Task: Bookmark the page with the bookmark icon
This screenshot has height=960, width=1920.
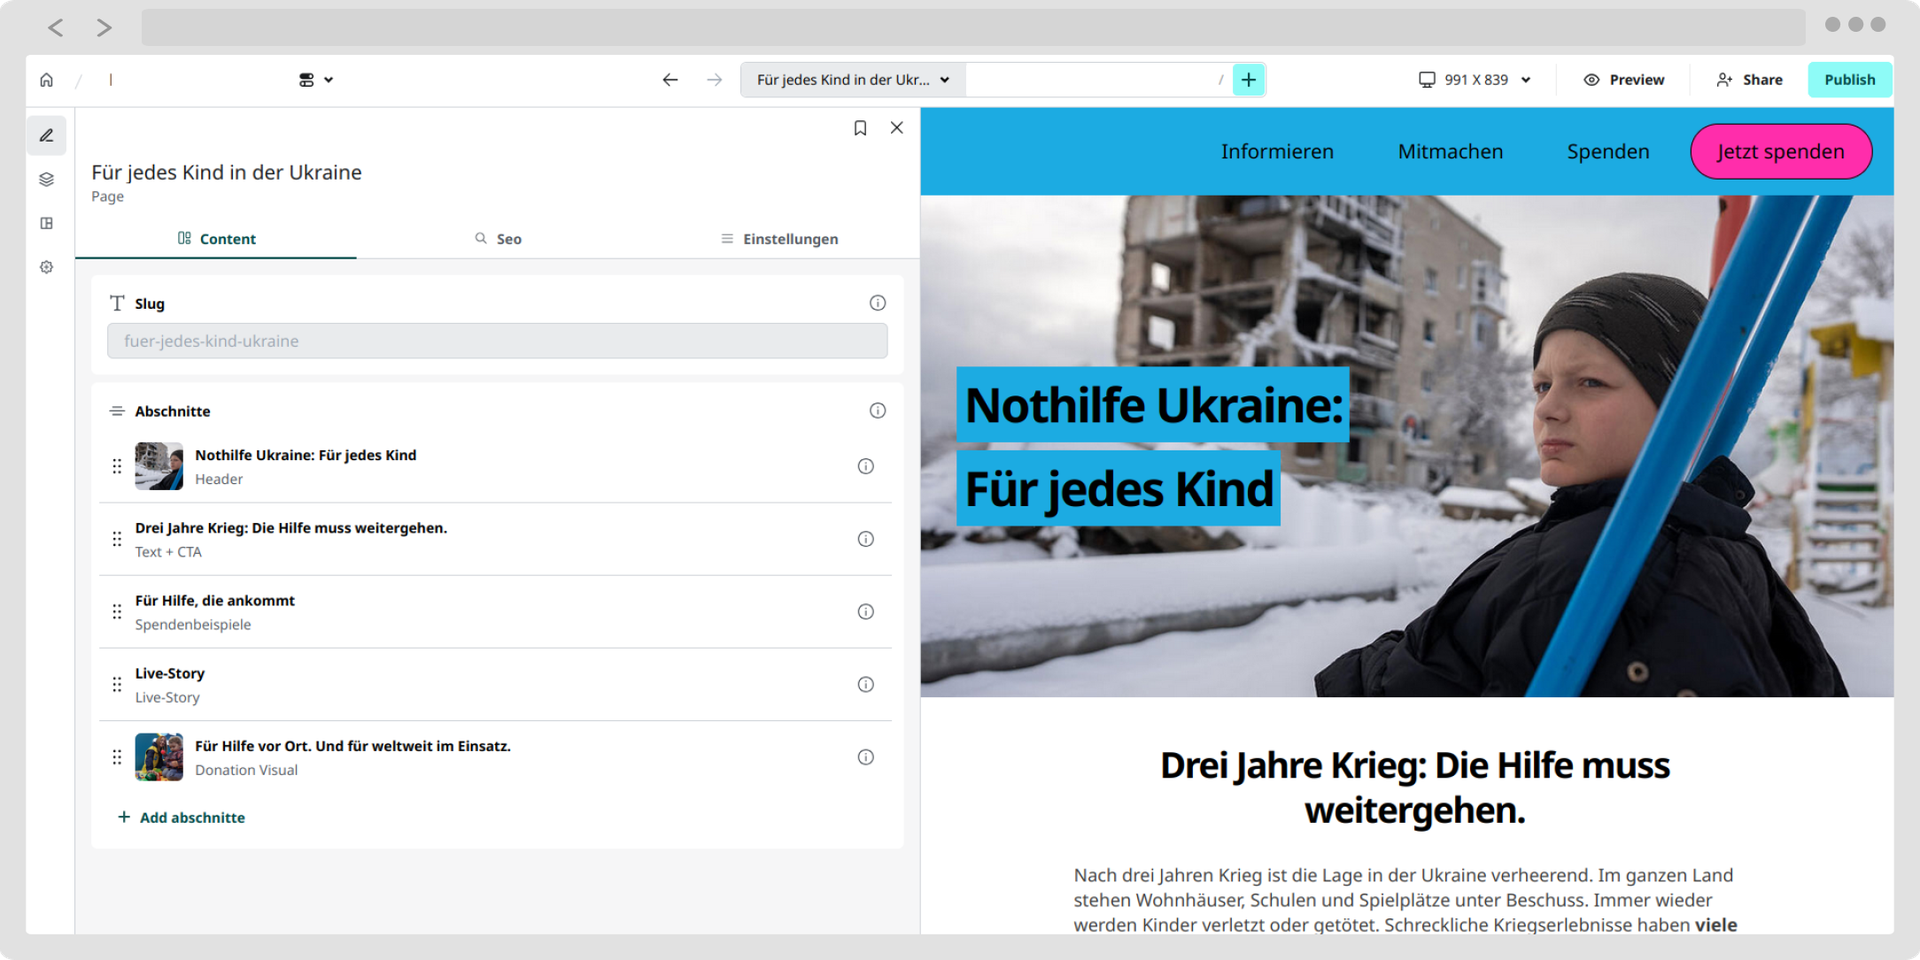Action: tap(860, 128)
